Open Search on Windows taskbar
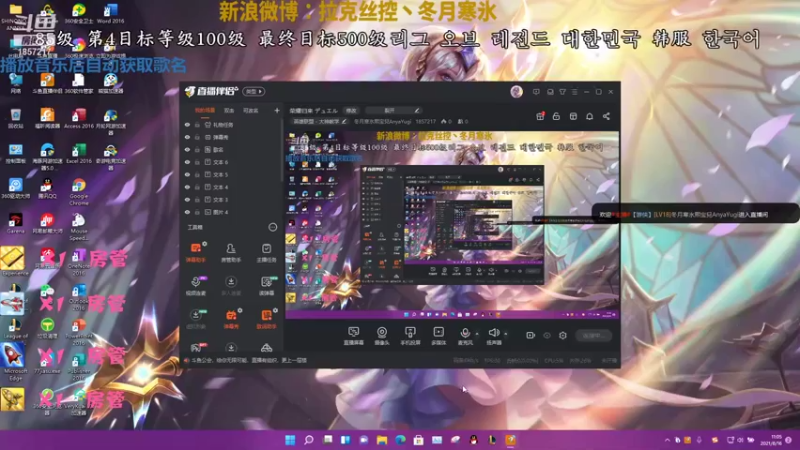The height and width of the screenshot is (450, 800). pos(309,440)
